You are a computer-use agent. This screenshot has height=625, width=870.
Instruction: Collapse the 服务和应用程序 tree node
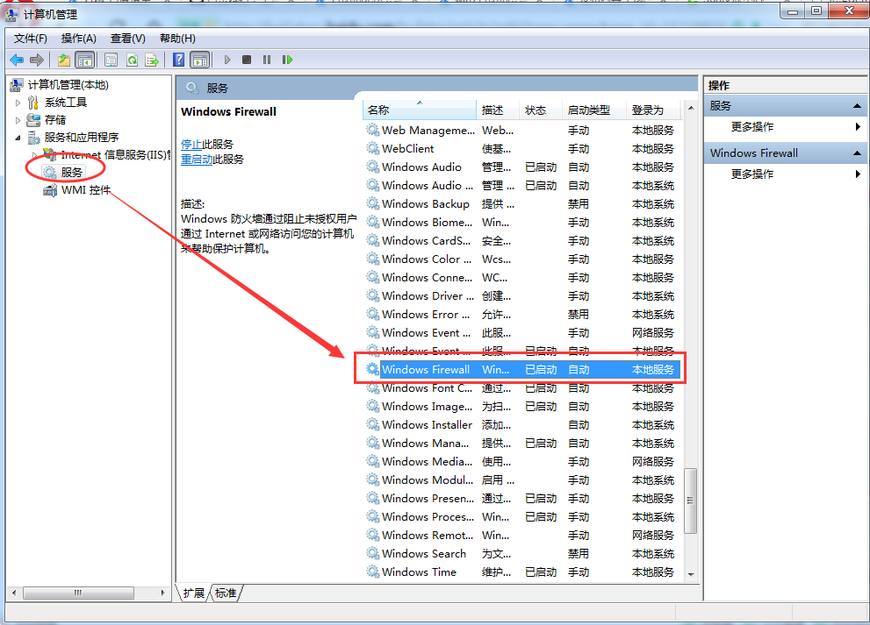[18, 138]
